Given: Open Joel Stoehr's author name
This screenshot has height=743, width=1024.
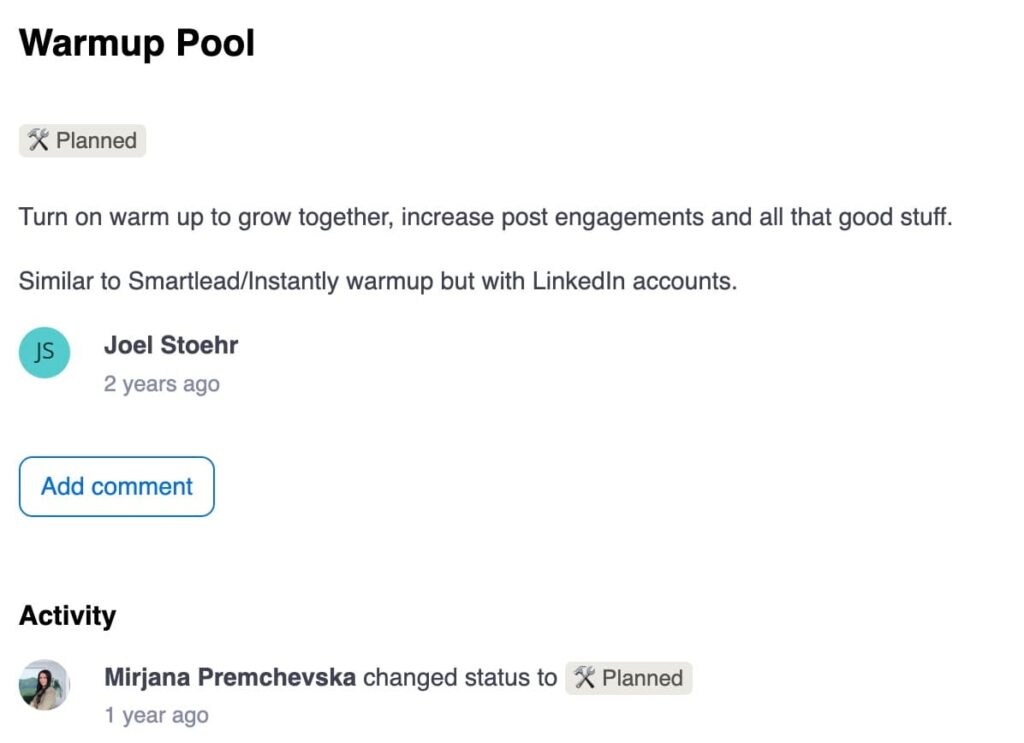Looking at the screenshot, I should pyautogui.click(x=171, y=346).
